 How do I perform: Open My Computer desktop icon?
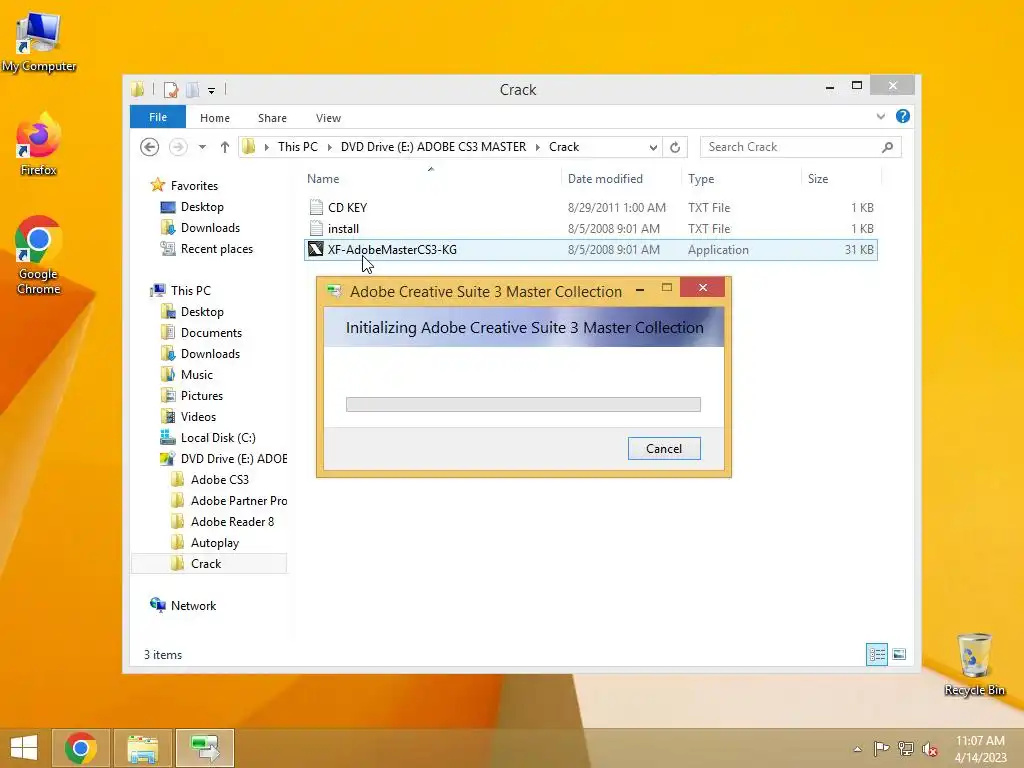39,42
